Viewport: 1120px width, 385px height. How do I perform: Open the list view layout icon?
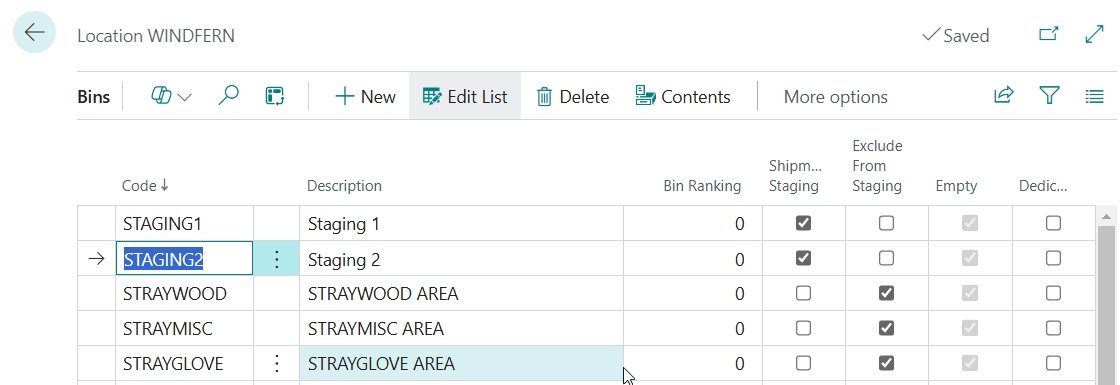1095,96
